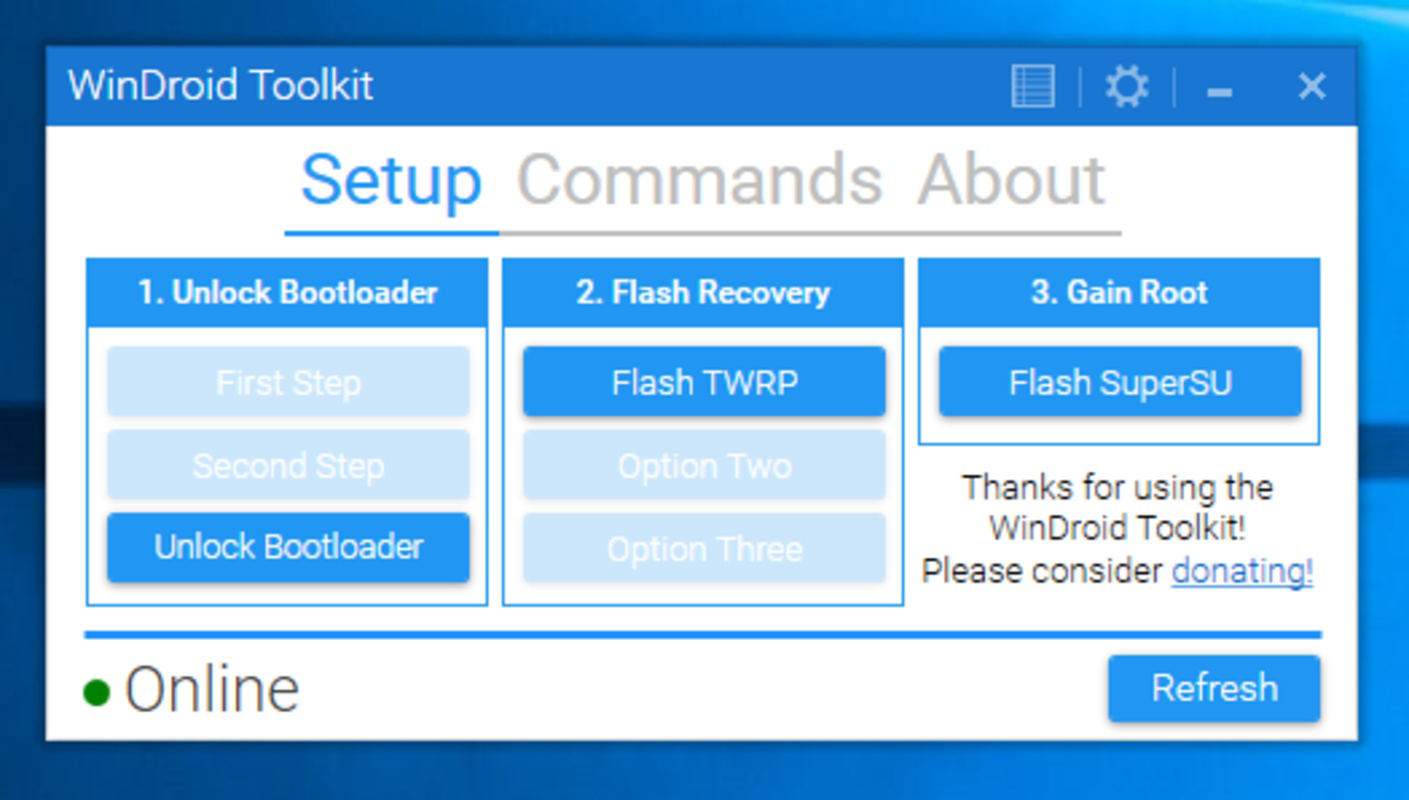Open the donating link
The width and height of the screenshot is (1409, 800).
click(1242, 571)
